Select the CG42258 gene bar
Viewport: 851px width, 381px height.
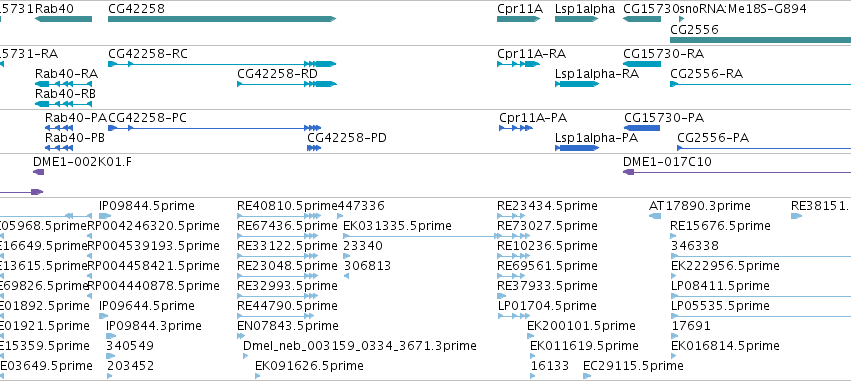click(222, 19)
